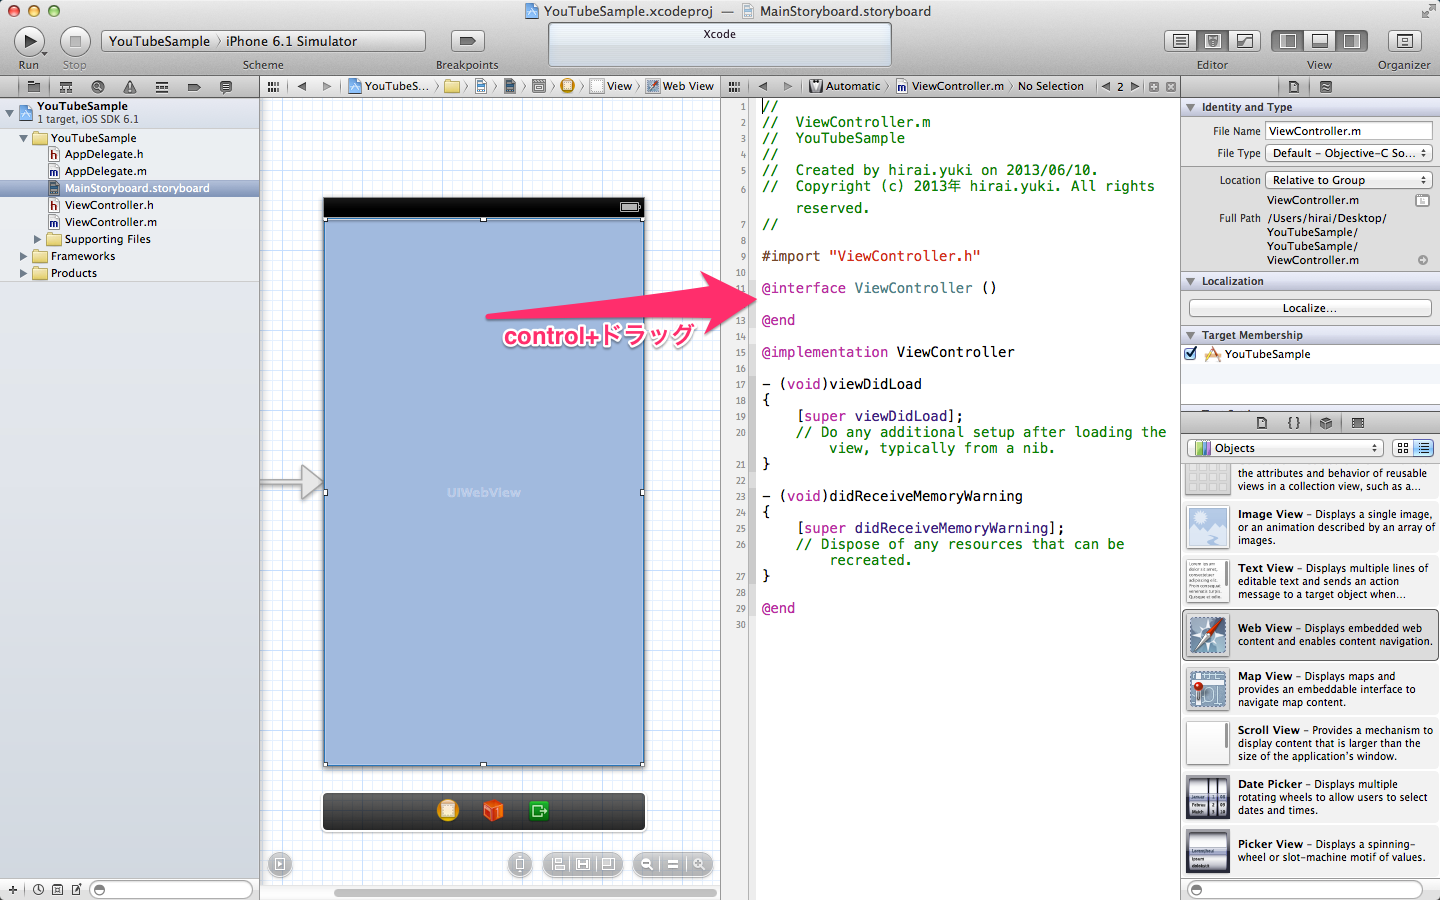
Task: Toggle the Breakpoints activation button
Action: [x=466, y=40]
